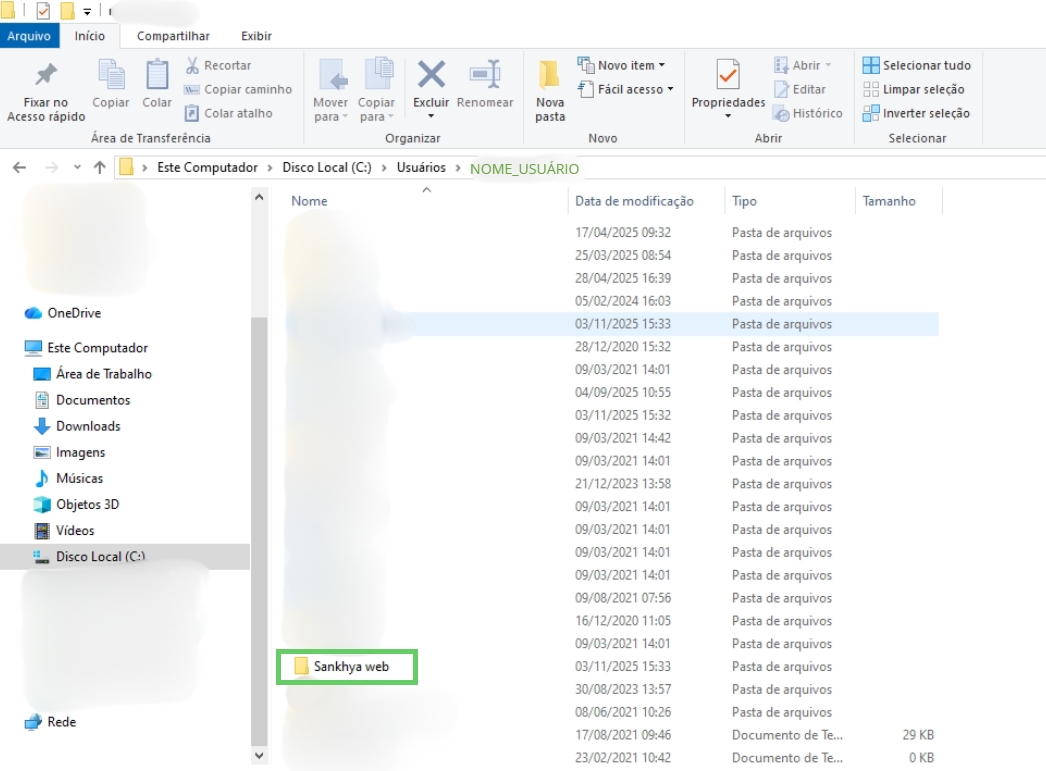Click Limpar seleção
The height and width of the screenshot is (771, 1046).
[x=913, y=89]
